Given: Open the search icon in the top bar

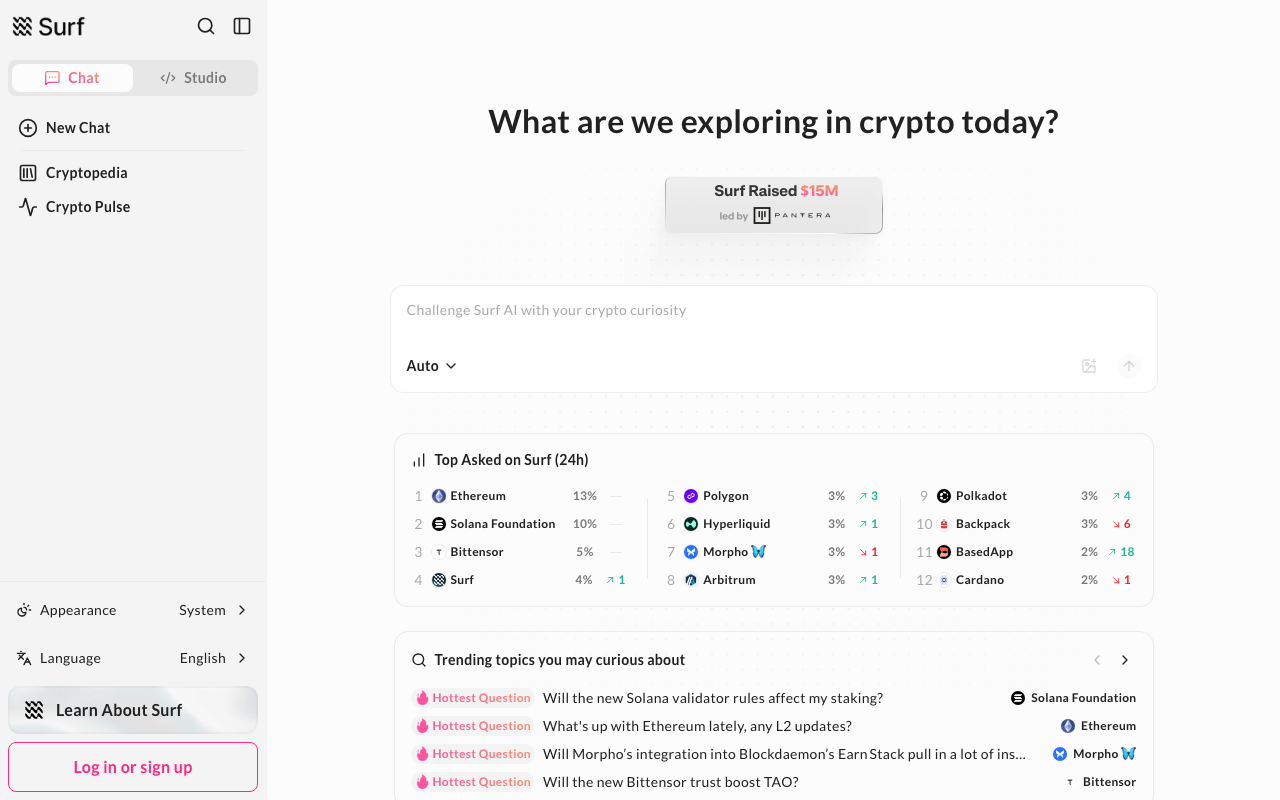Looking at the screenshot, I should (x=205, y=26).
